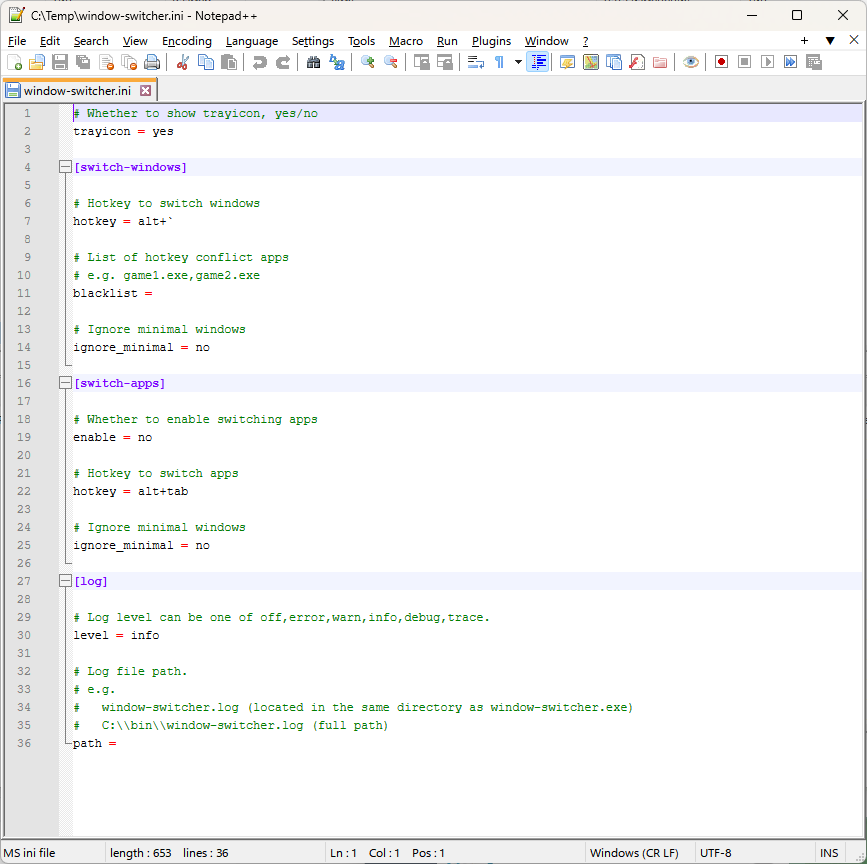The height and width of the screenshot is (864, 867).
Task: Toggle the Indent Guide toolbar button
Action: (x=538, y=62)
